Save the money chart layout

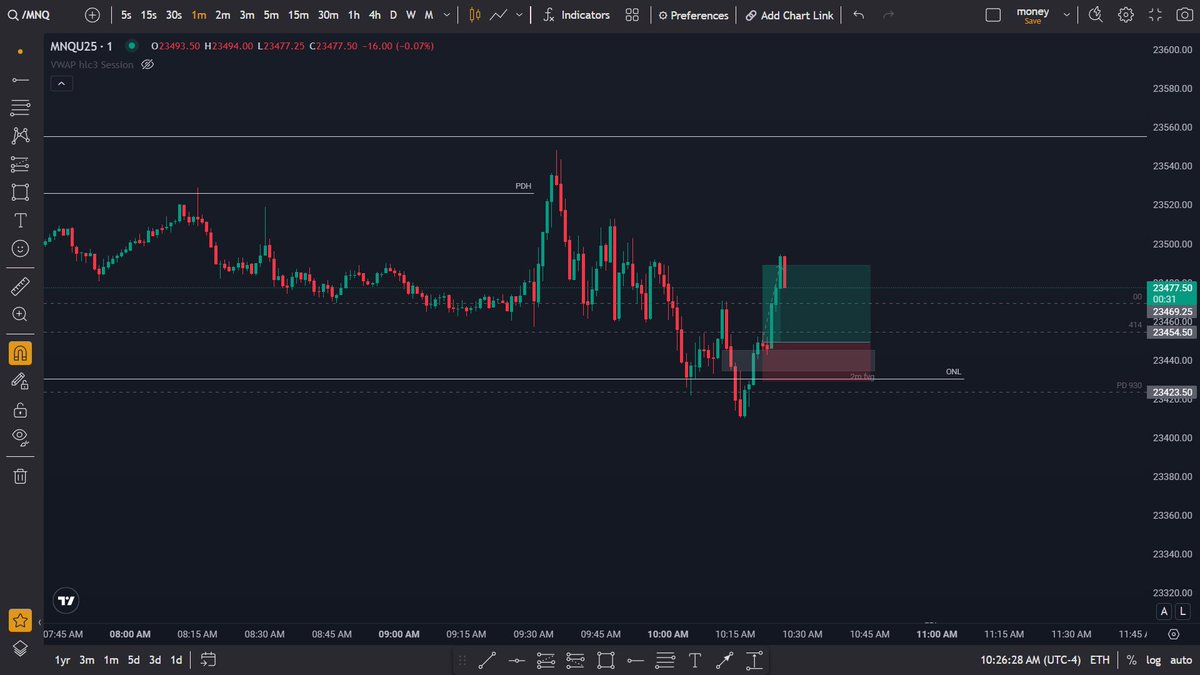click(1033, 15)
